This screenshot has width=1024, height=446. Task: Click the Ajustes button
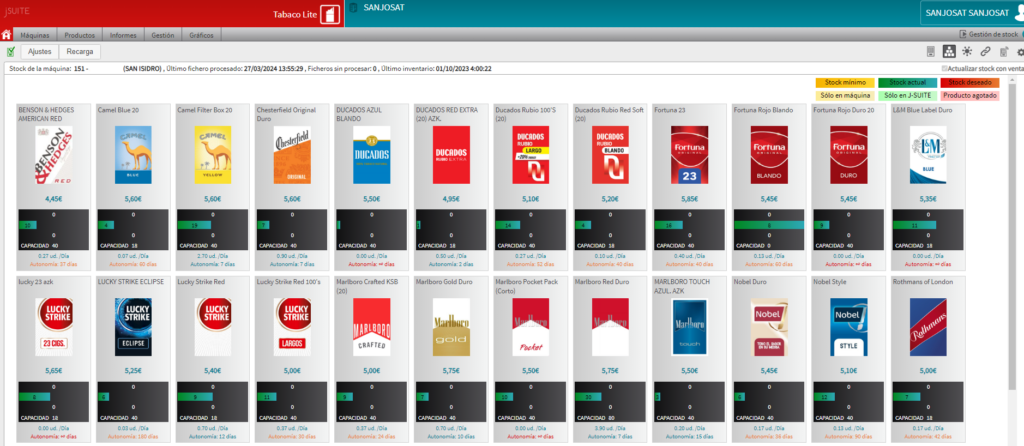point(40,52)
